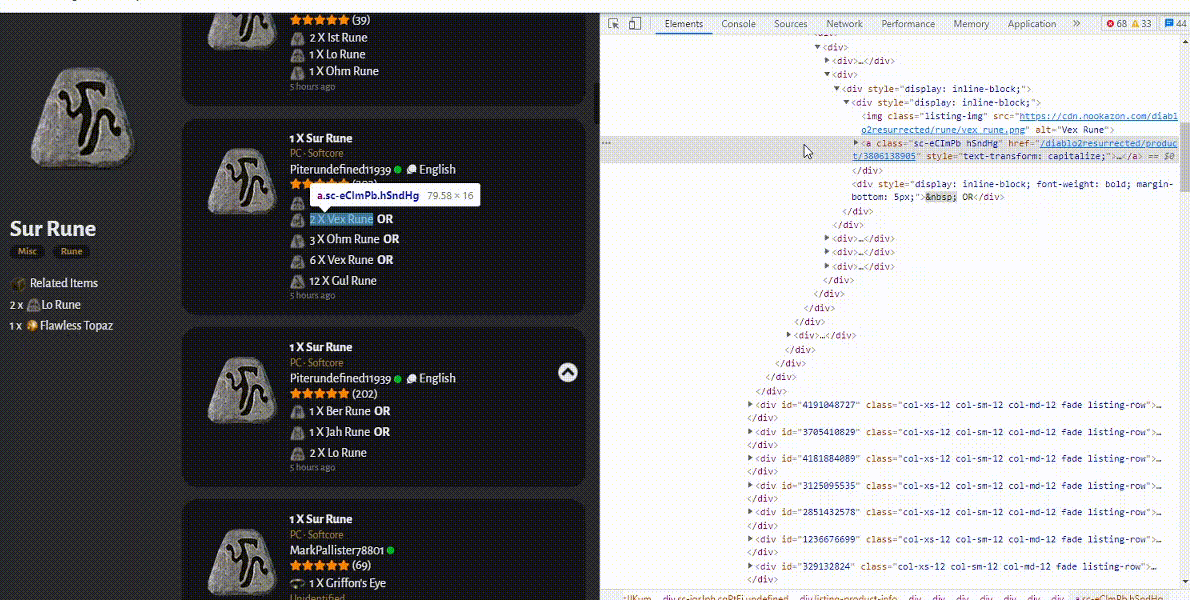This screenshot has height=600, width=1190.
Task: Click the 202 reviews star rating
Action: pyautogui.click(x=334, y=394)
